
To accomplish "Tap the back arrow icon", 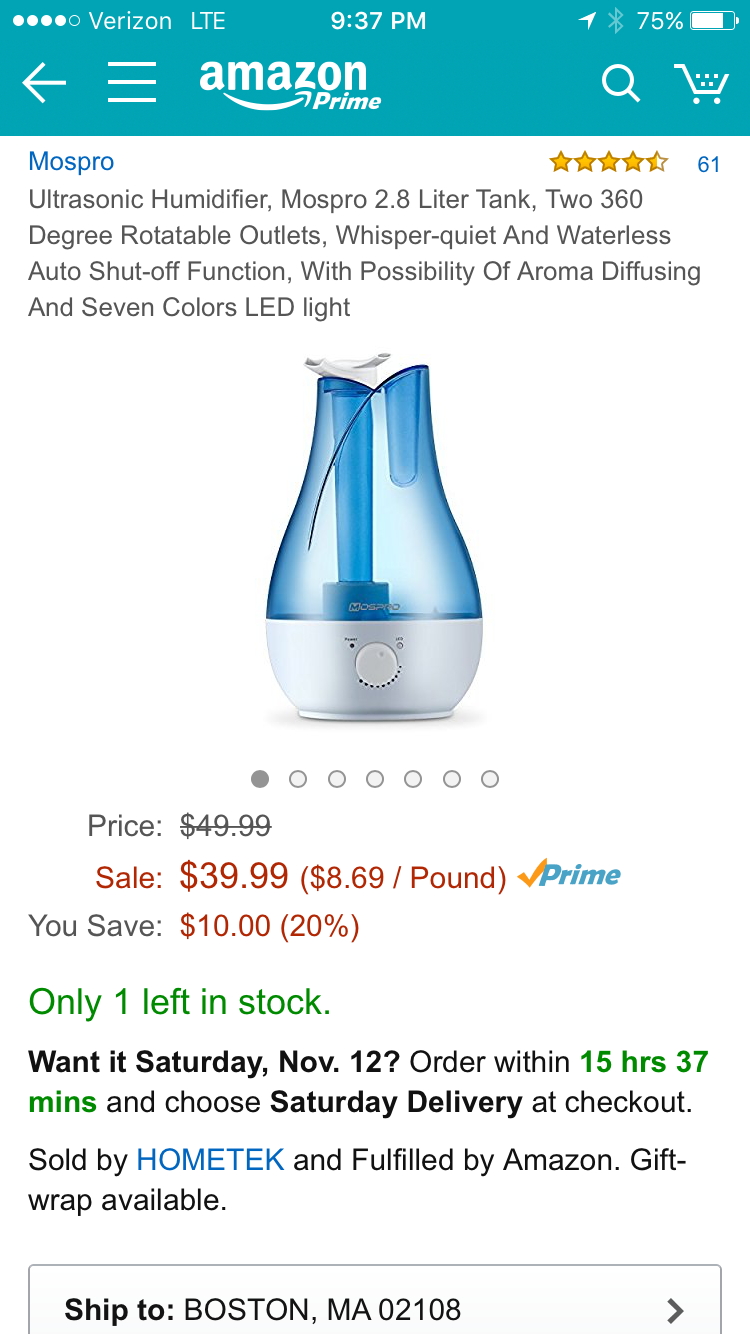I will [44, 84].
